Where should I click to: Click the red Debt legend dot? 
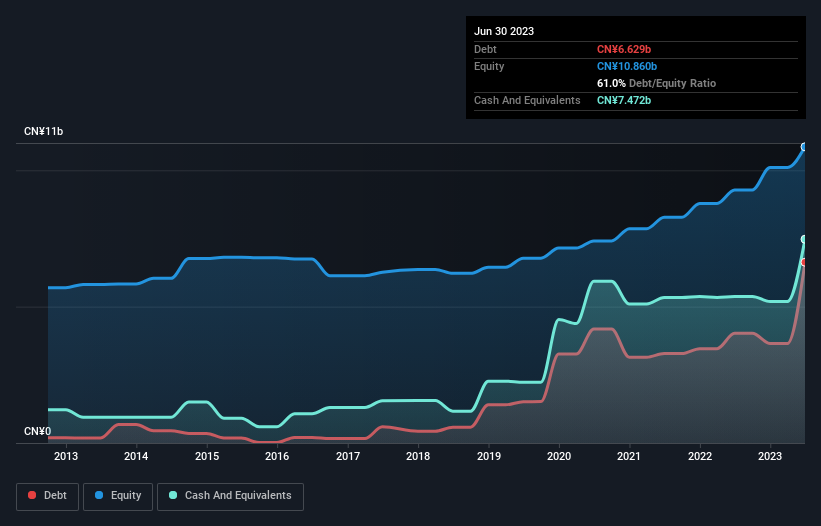[x=32, y=495]
